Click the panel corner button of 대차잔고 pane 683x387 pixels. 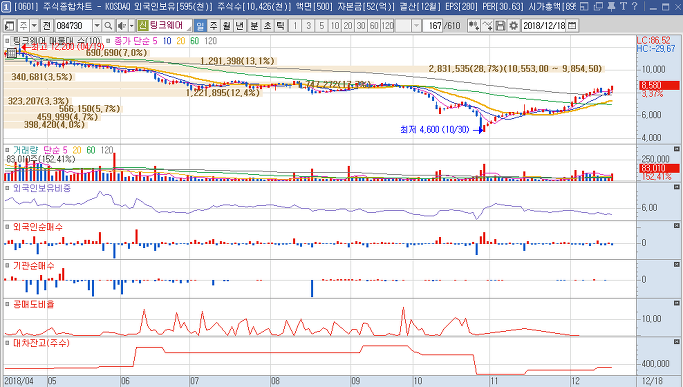click(676, 342)
